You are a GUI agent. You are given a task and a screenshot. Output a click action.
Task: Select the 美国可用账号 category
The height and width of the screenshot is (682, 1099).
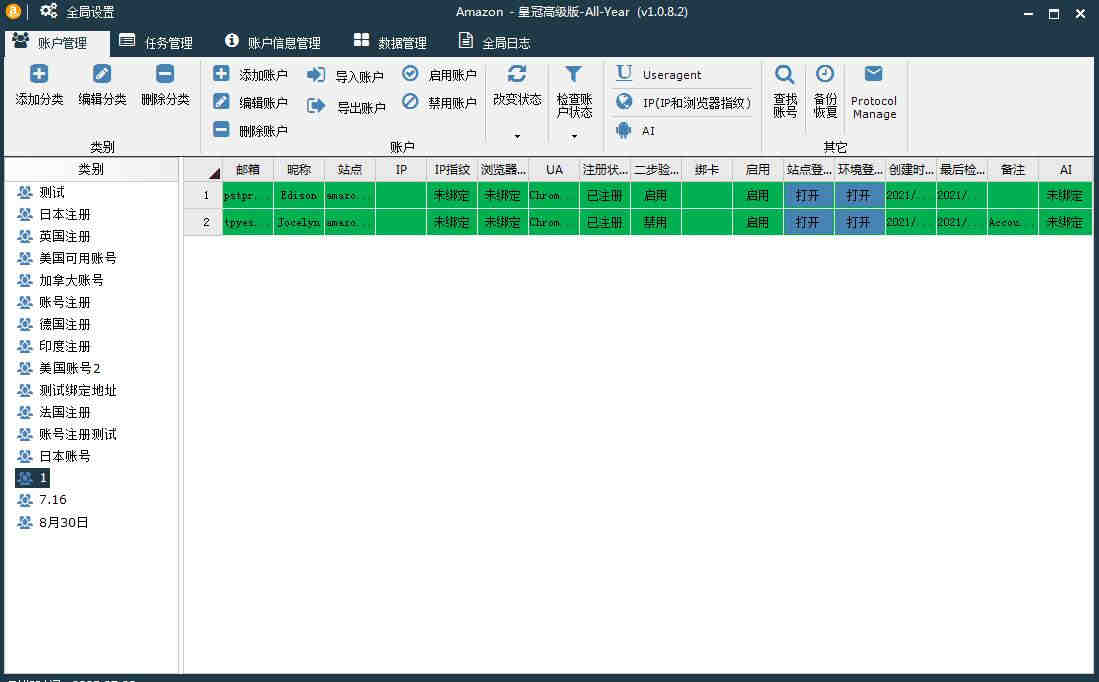coord(67,258)
